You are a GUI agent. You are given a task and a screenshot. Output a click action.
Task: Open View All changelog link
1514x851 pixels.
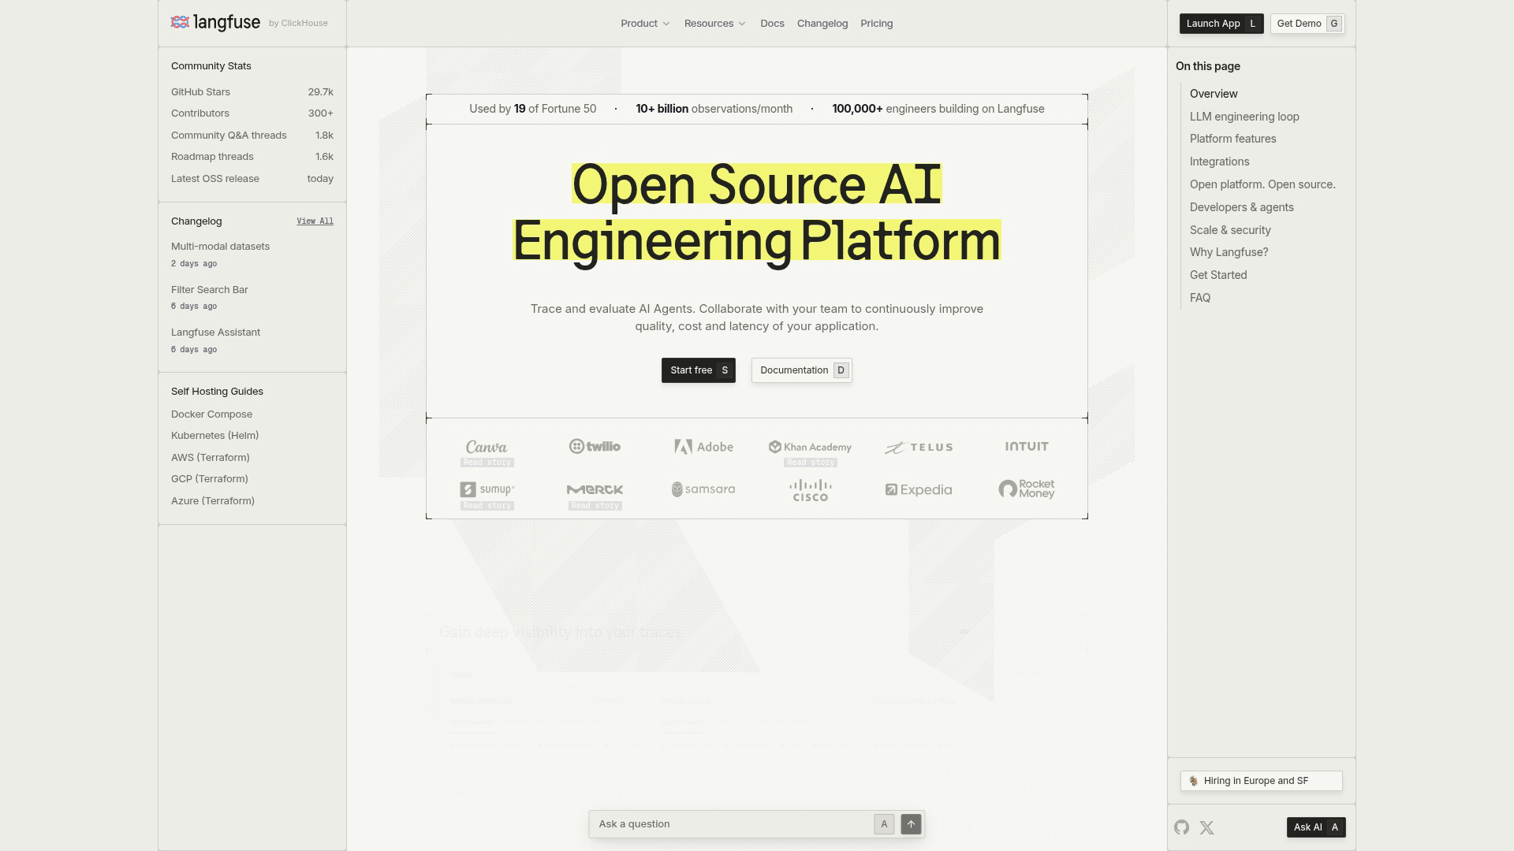315,221
